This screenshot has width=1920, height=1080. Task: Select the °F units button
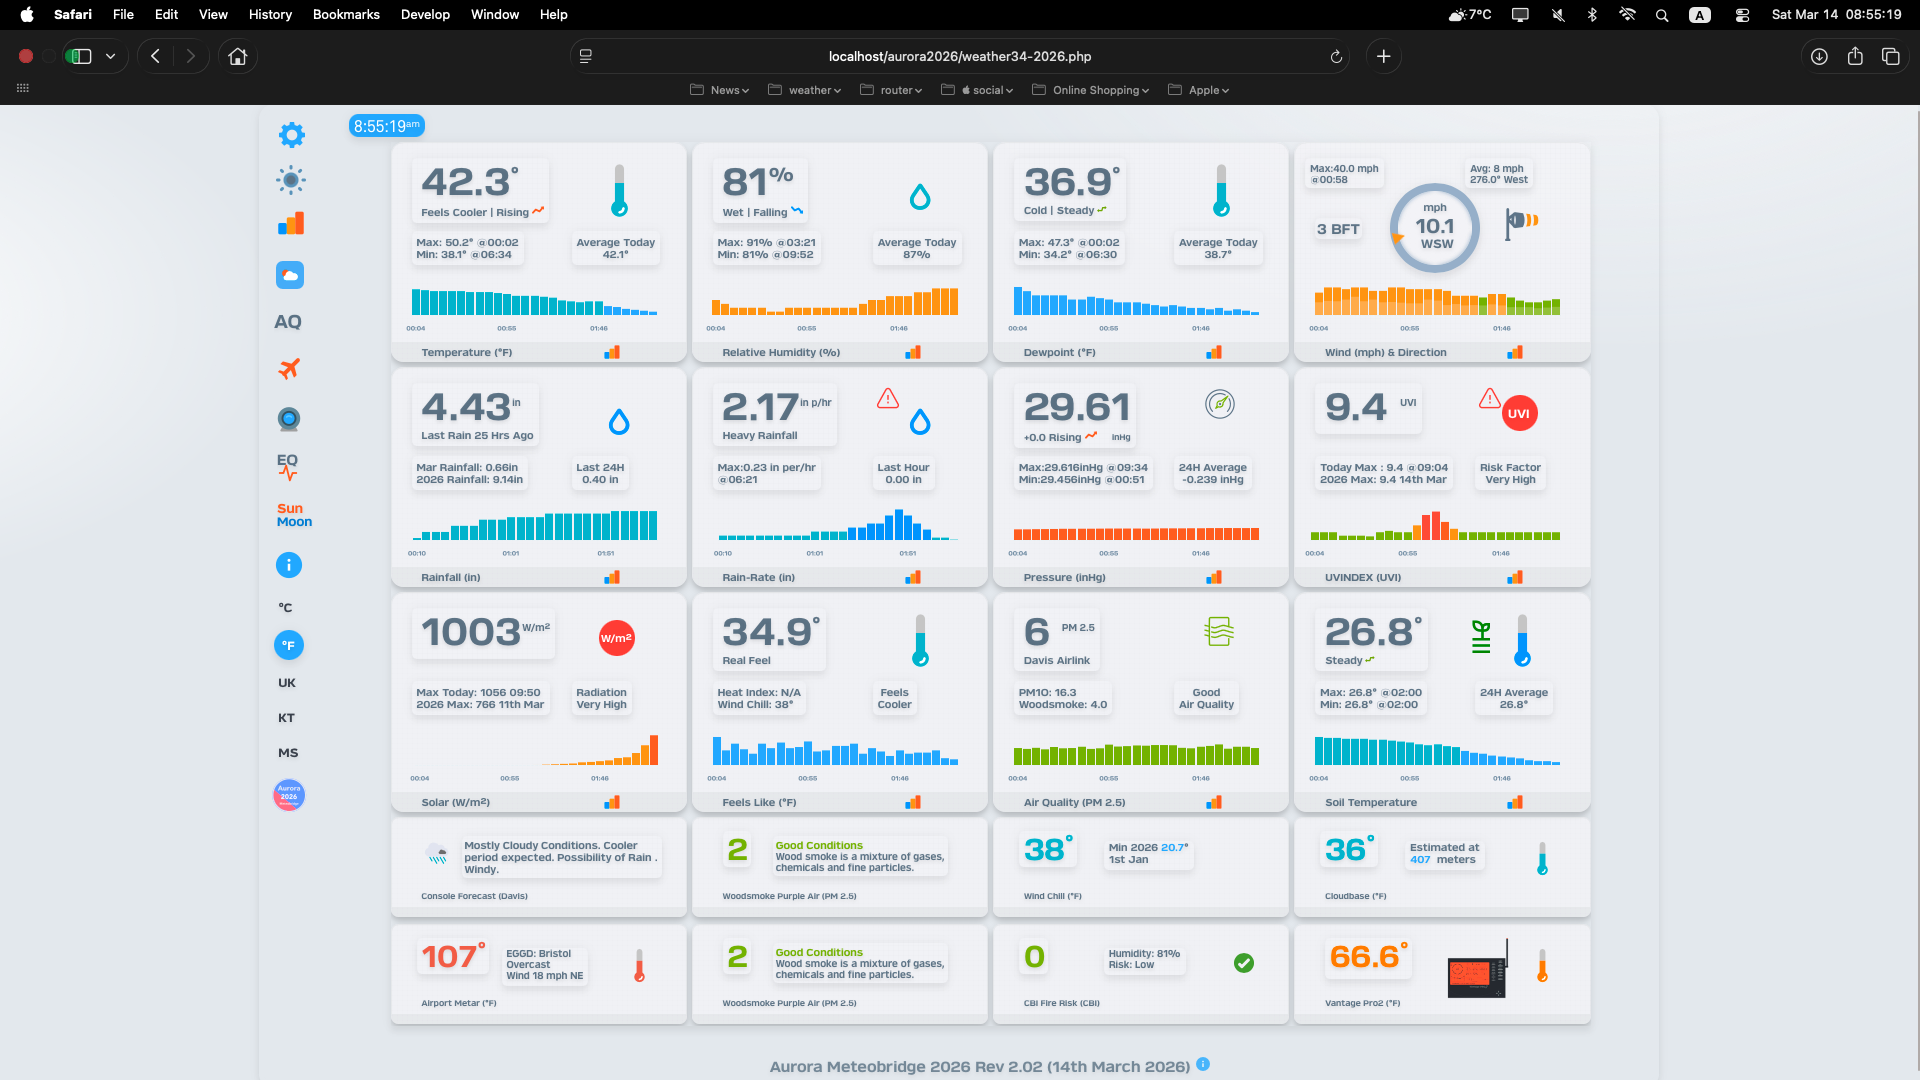pyautogui.click(x=288, y=645)
